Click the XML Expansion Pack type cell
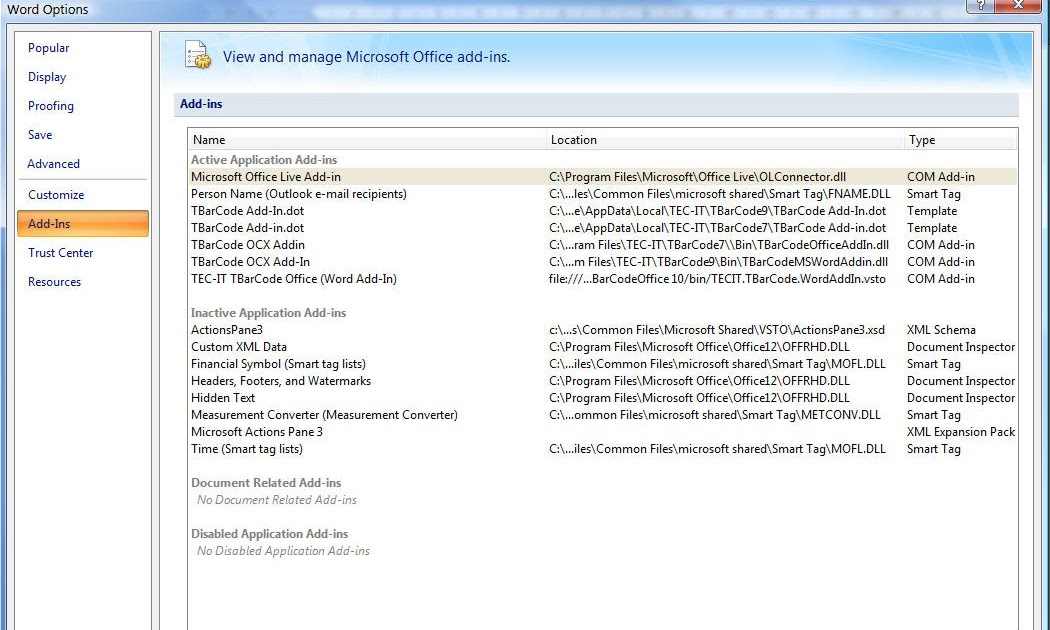This screenshot has width=1050, height=630. point(961,432)
